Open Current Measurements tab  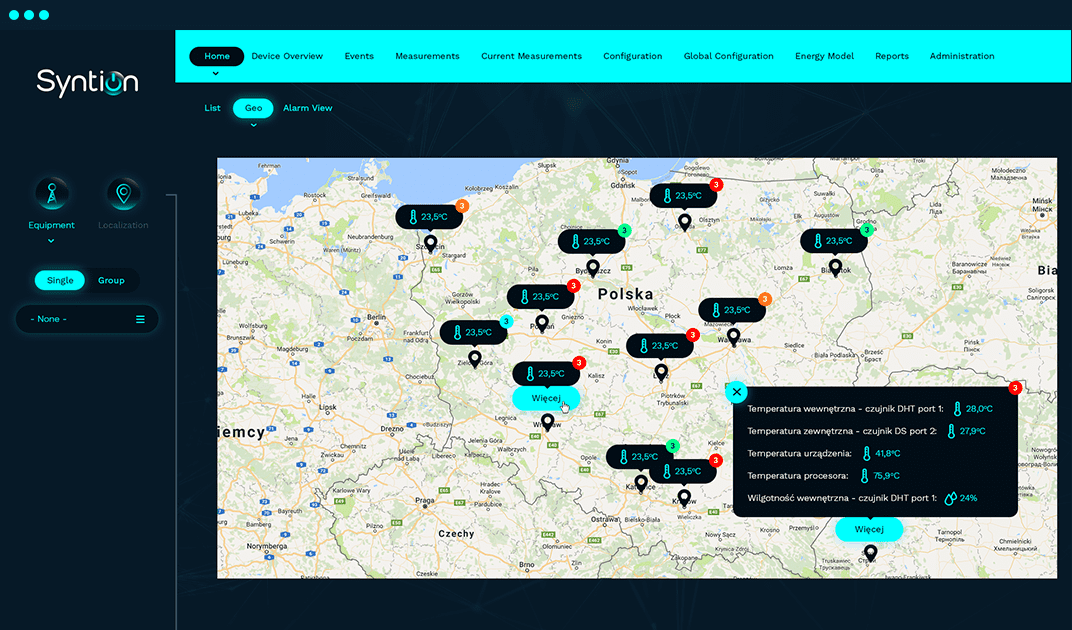click(531, 56)
